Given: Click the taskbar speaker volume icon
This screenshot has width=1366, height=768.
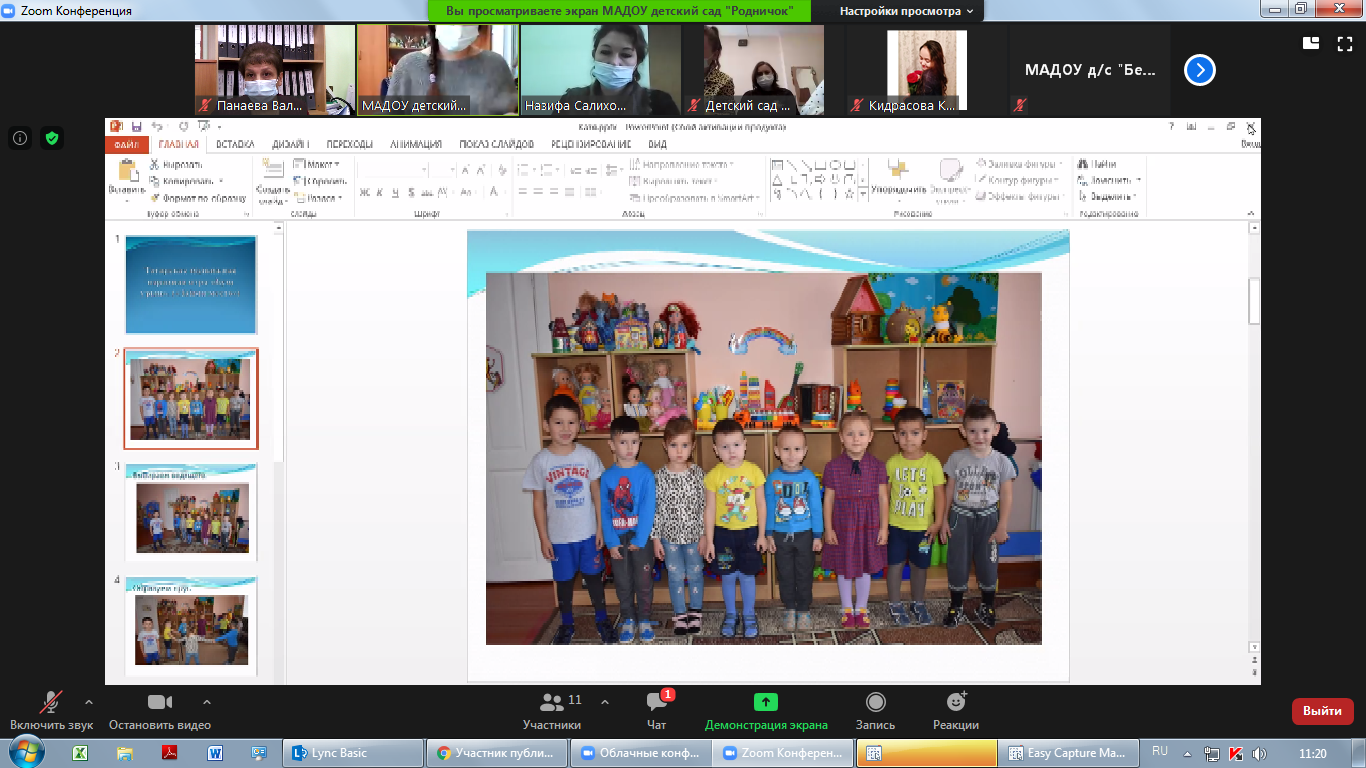Looking at the screenshot, I should [x=1259, y=753].
